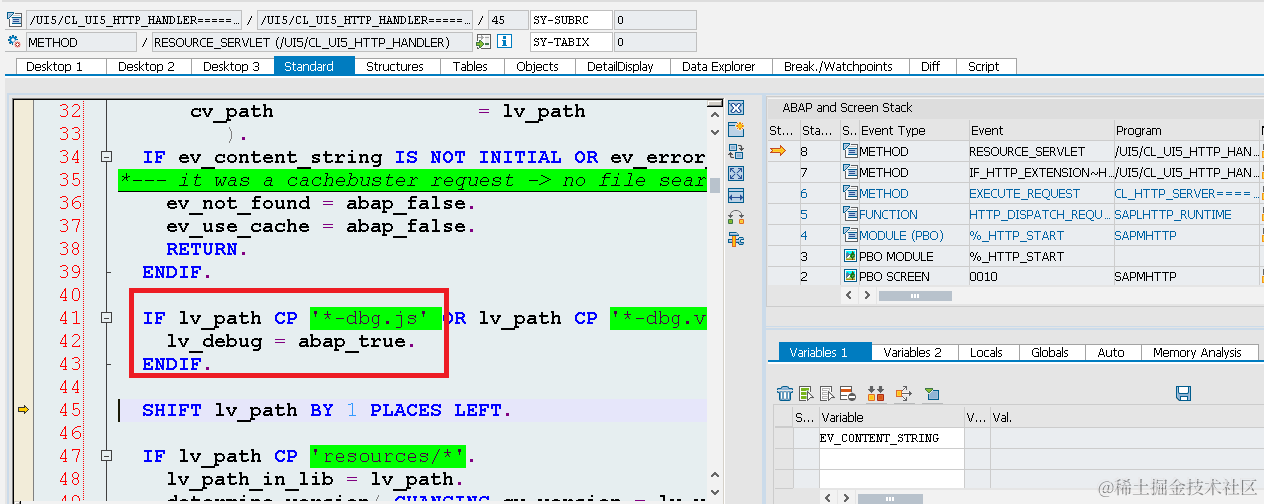
Task: Switch to the Desktop 1 tab
Action: pyautogui.click(x=61, y=66)
